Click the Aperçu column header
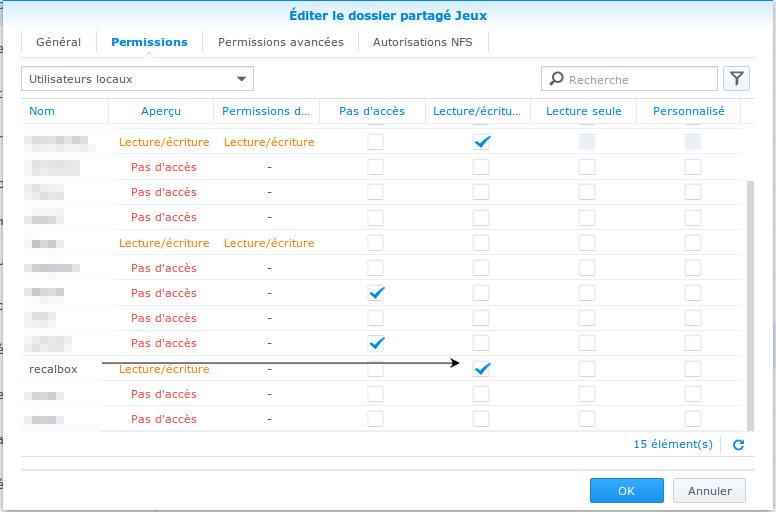Image resolution: width=776 pixels, height=512 pixels. (161, 111)
